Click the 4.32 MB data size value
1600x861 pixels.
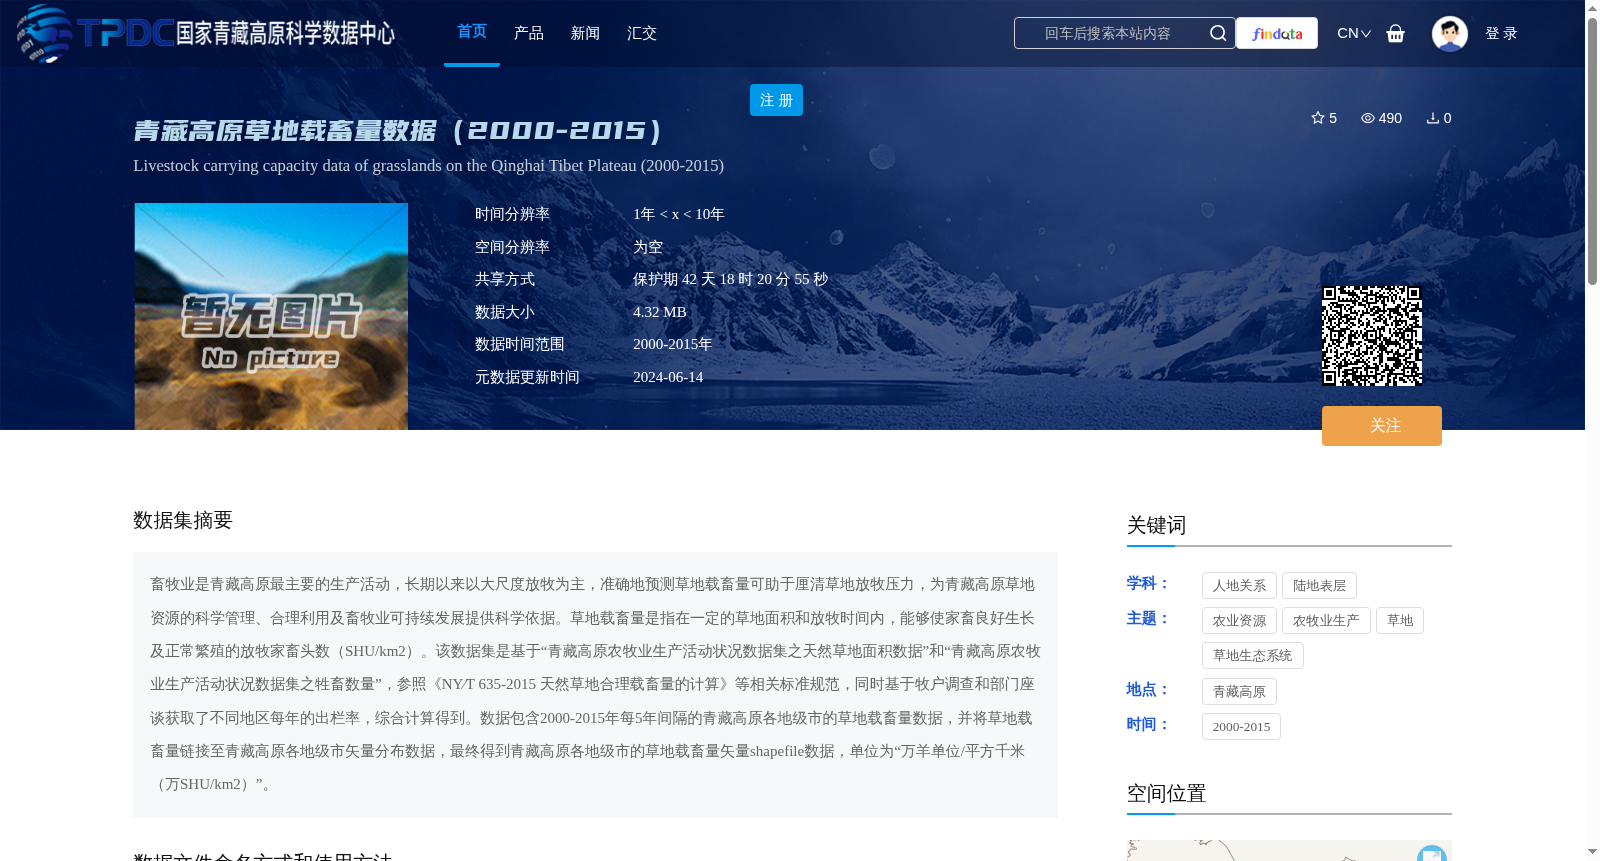pos(660,312)
